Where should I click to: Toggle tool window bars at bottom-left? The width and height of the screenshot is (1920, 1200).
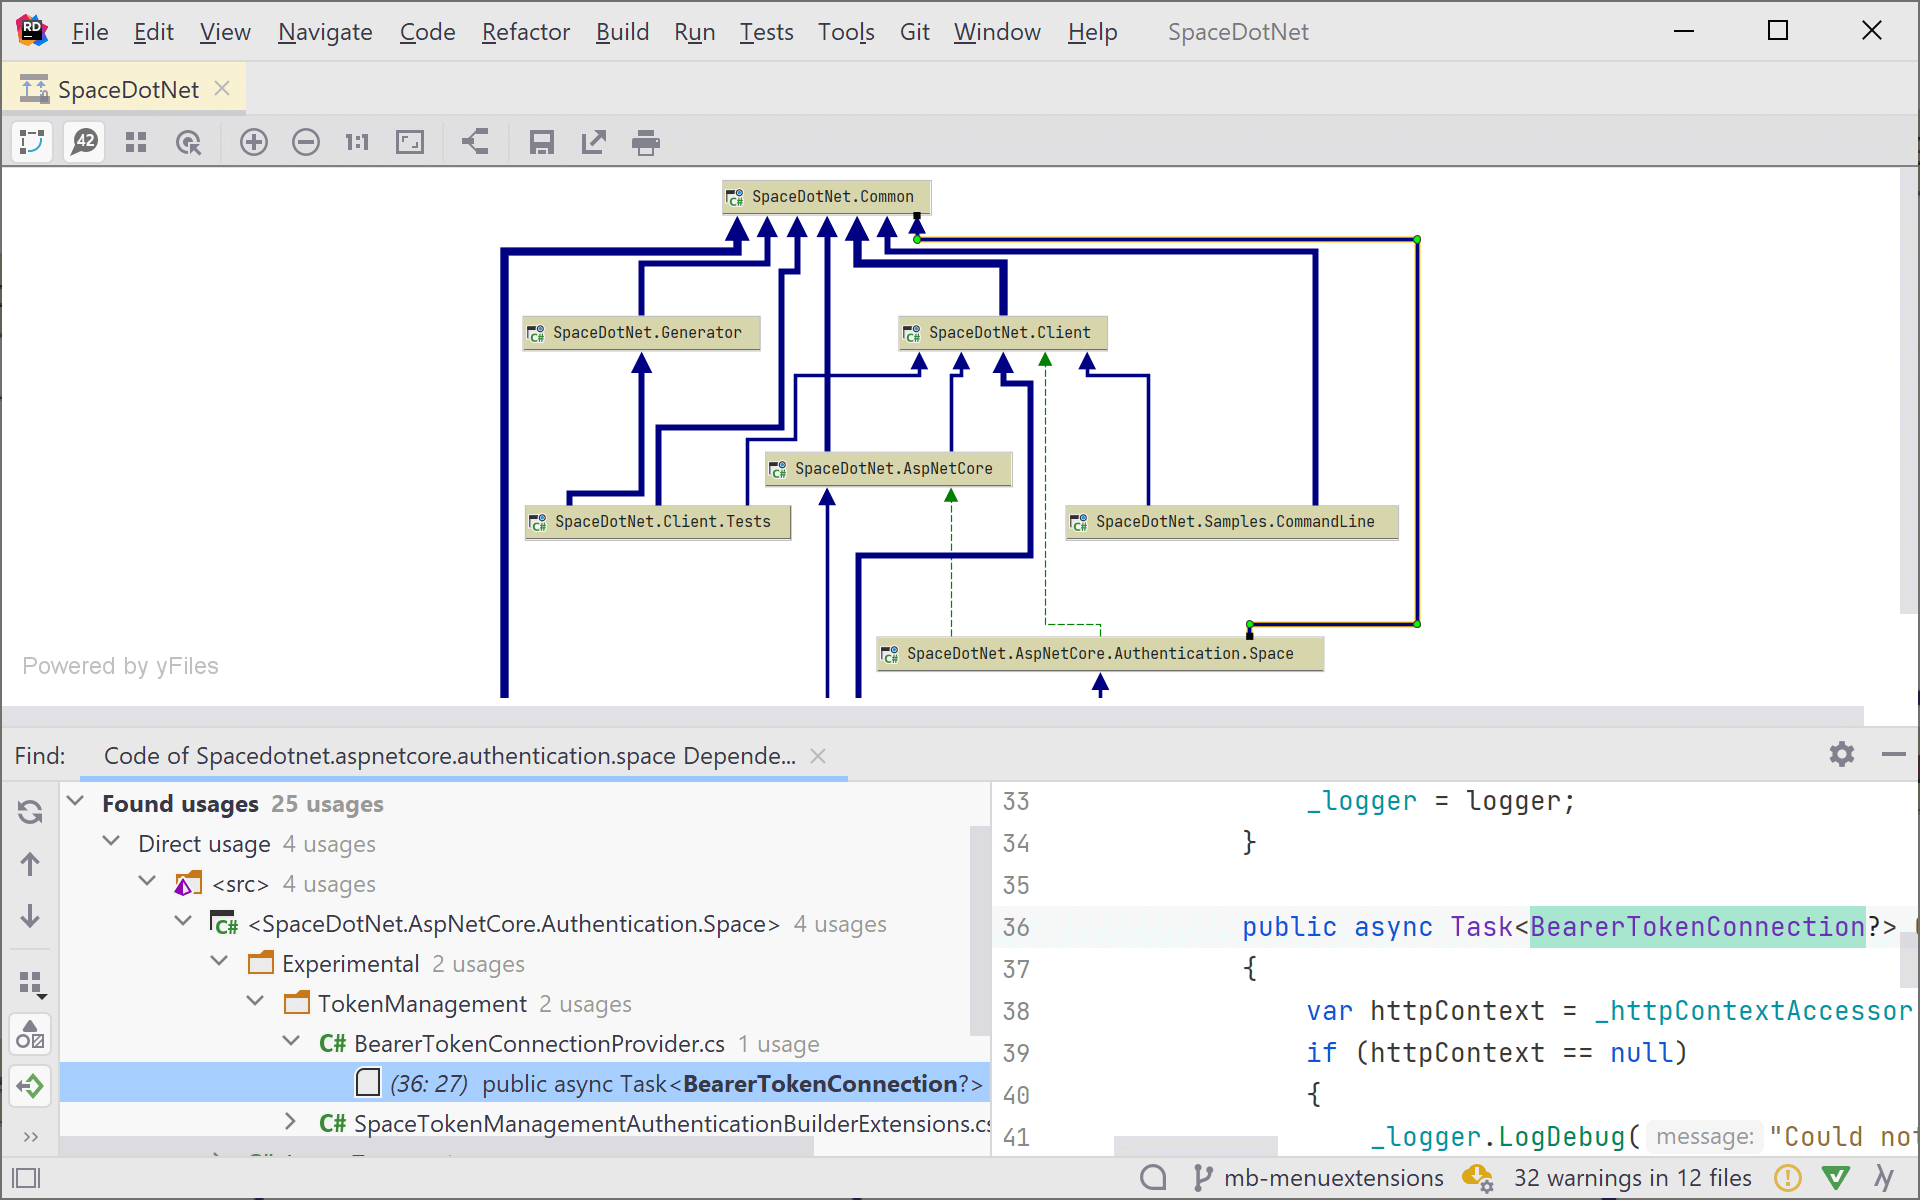tap(27, 1178)
